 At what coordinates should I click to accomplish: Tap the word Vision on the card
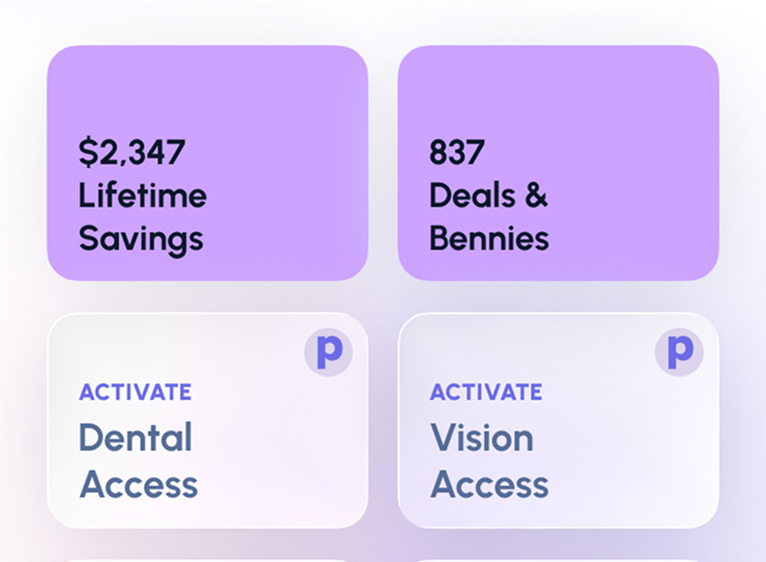click(x=482, y=437)
